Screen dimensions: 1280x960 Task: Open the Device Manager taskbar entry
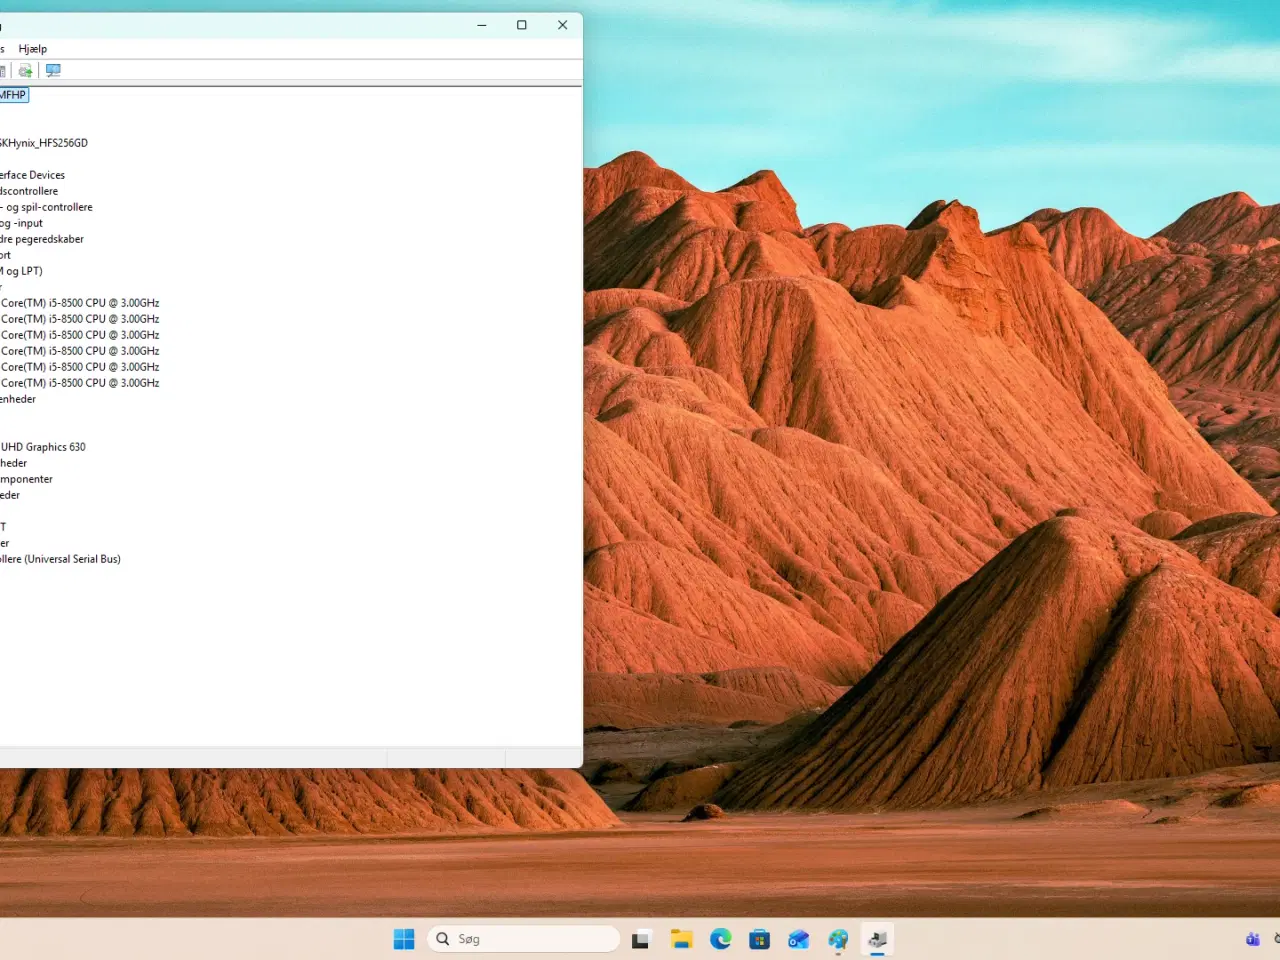point(877,939)
